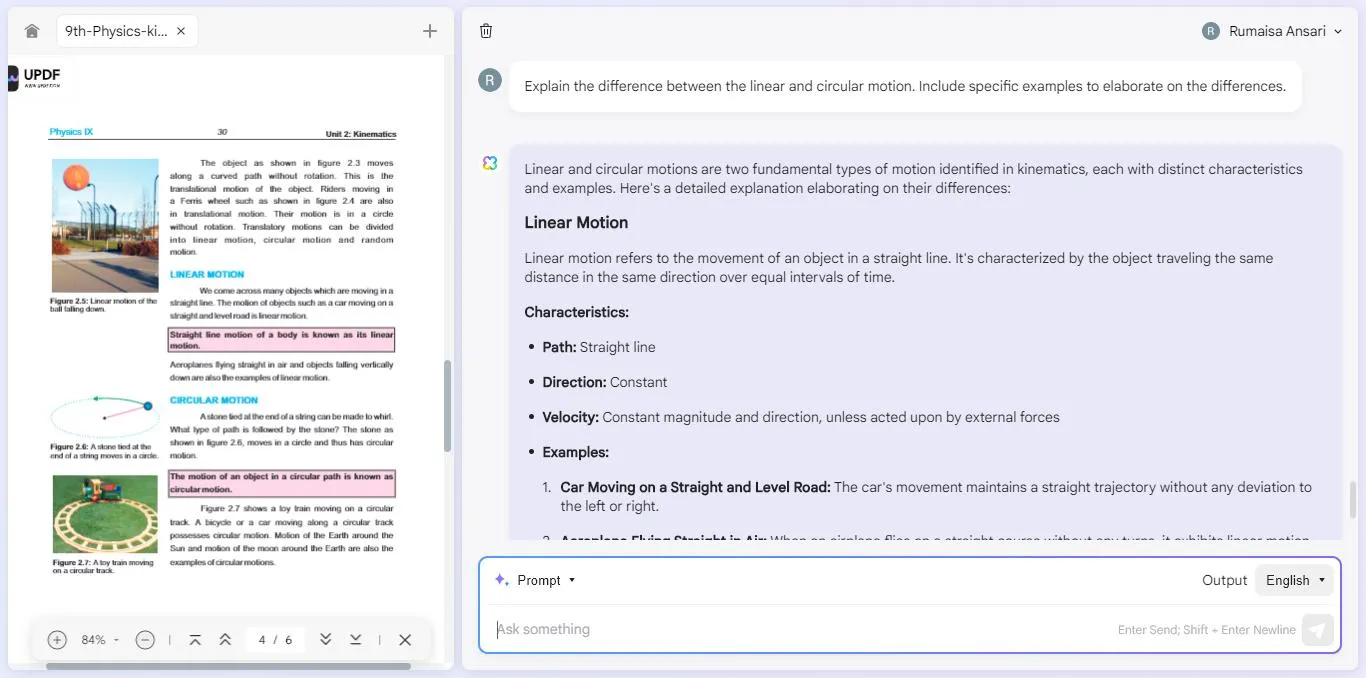Zoom out the PDF with minus icon
Screen dimensions: 1366x678
(145, 640)
